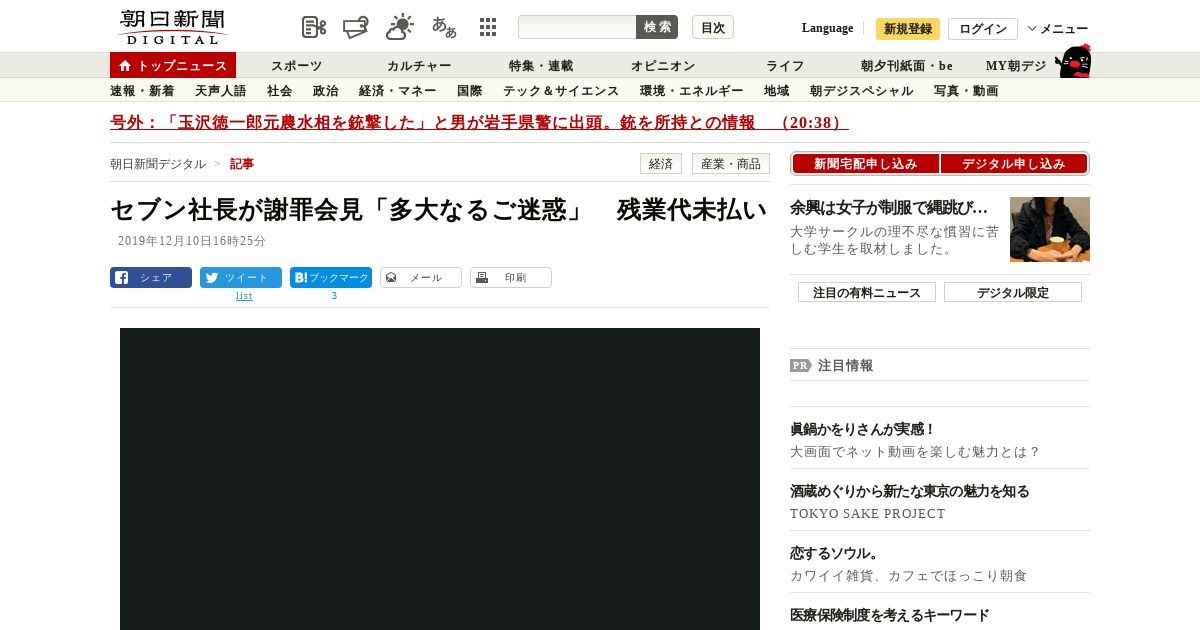Open the 余興は女子が制服で縄跳び article
The height and width of the screenshot is (630, 1200).
point(889,208)
